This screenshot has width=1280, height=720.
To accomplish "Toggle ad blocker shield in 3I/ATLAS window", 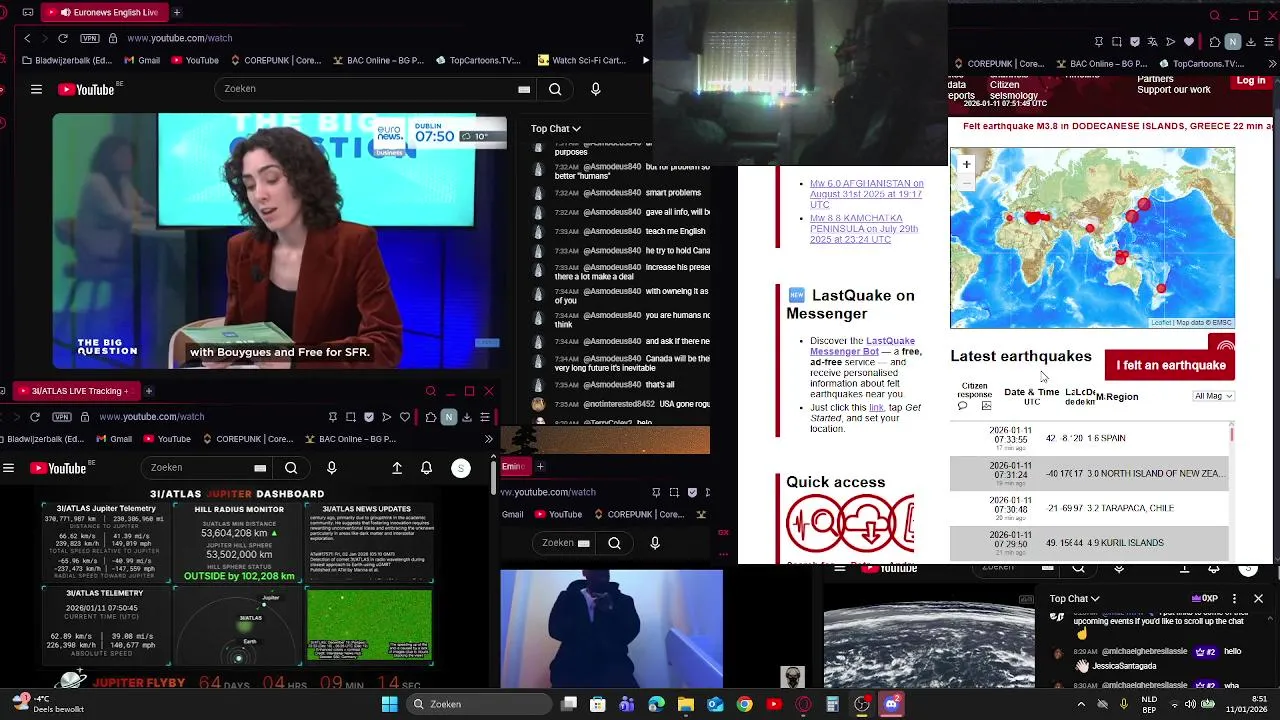I will tap(369, 417).
